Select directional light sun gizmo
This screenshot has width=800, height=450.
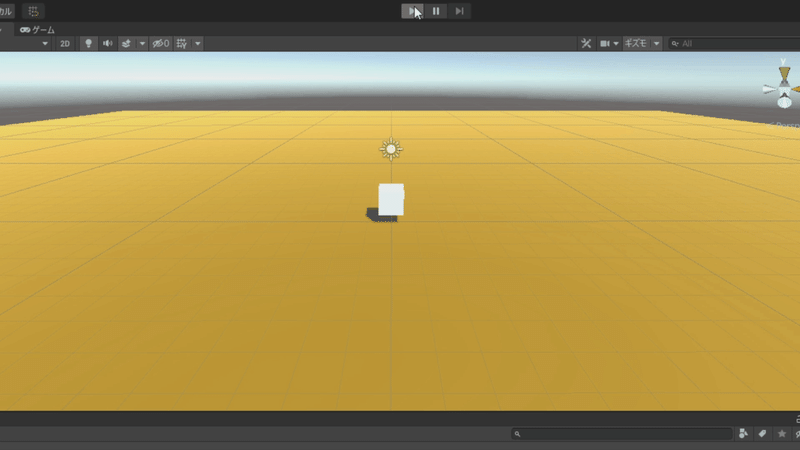pyautogui.click(x=391, y=149)
